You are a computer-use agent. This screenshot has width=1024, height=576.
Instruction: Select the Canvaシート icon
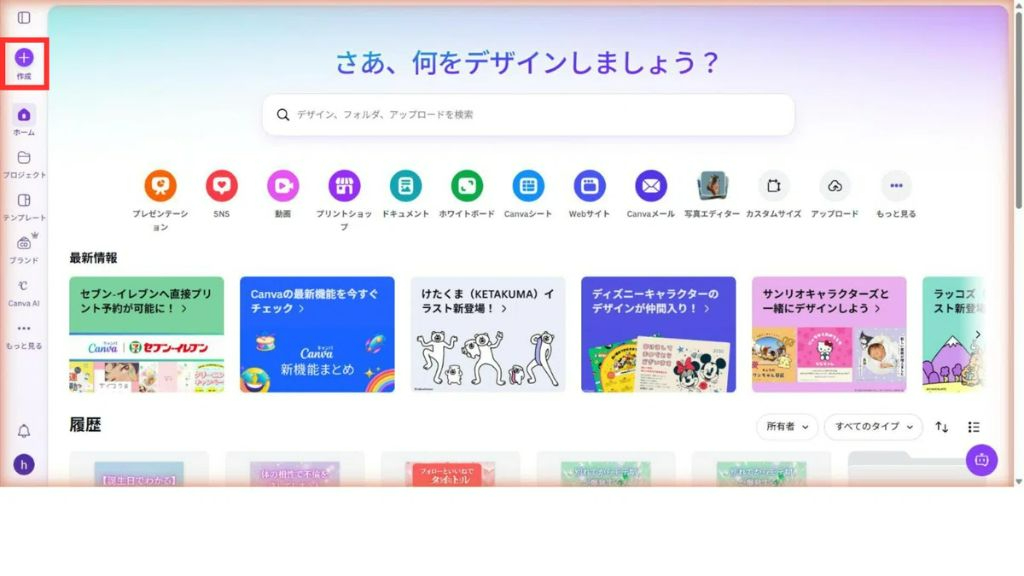click(x=528, y=186)
